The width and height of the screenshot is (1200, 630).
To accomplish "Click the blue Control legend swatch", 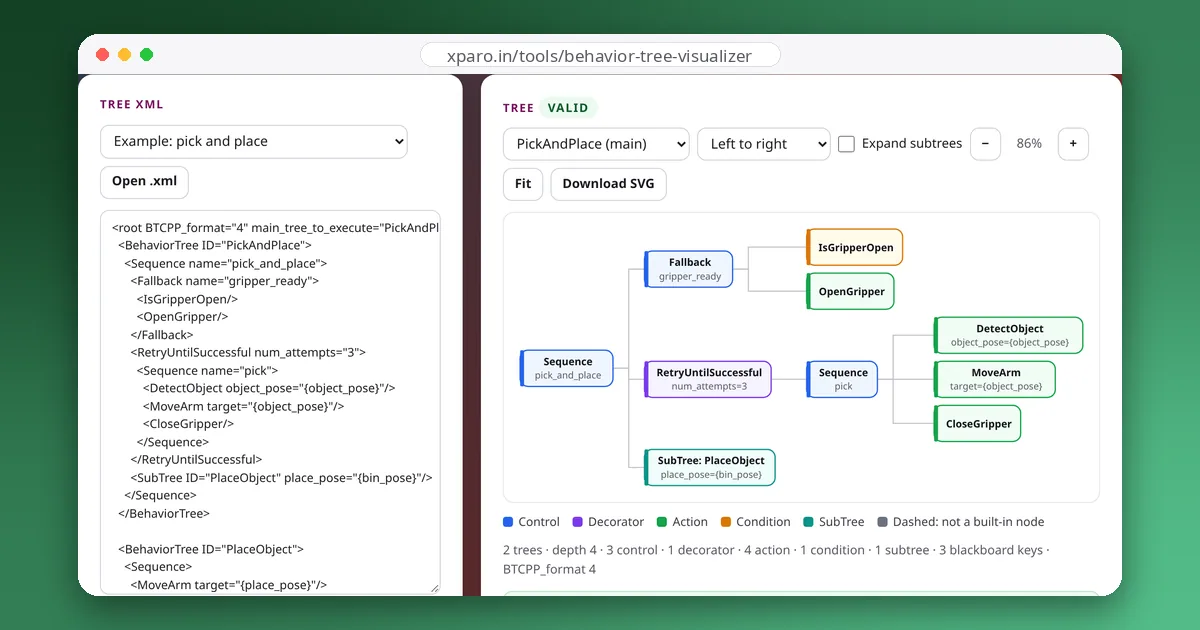I will [508, 522].
